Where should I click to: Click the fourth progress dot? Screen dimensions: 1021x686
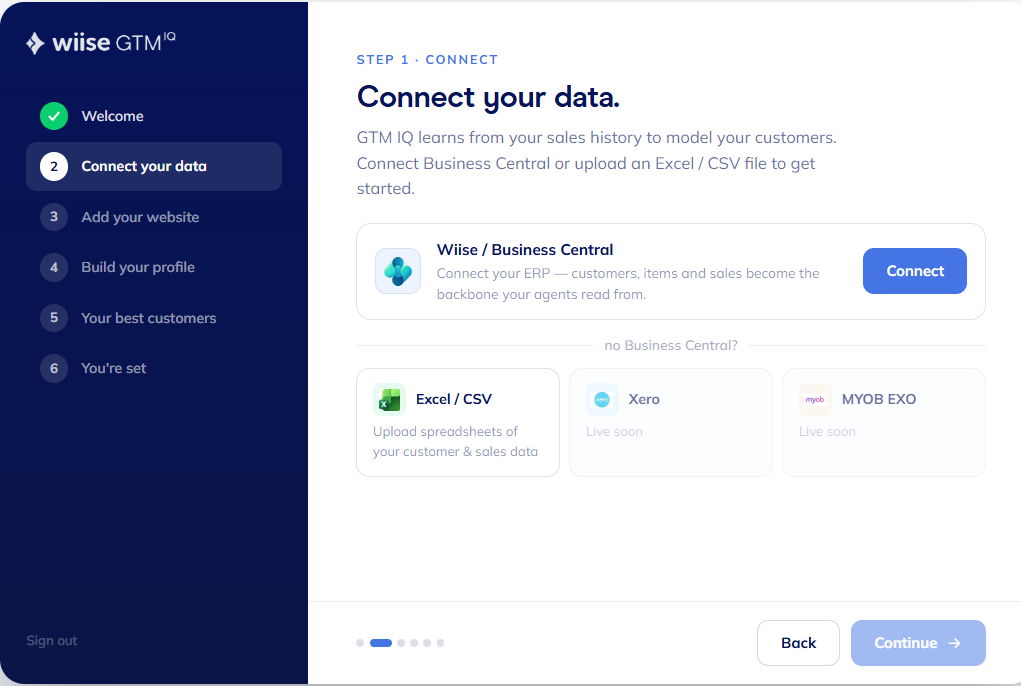point(414,643)
